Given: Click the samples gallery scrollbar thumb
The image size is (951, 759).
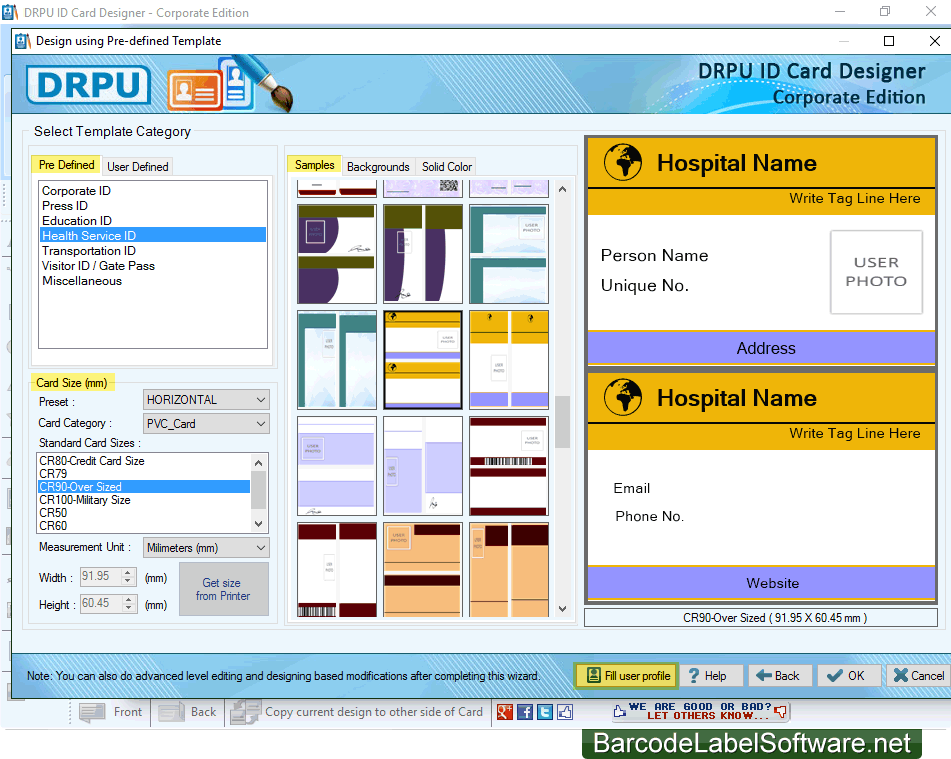Looking at the screenshot, I should [562, 422].
